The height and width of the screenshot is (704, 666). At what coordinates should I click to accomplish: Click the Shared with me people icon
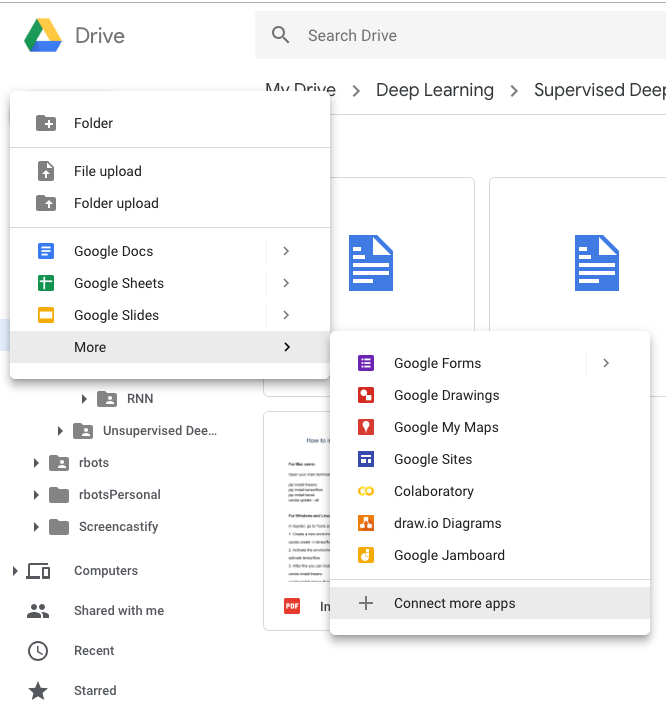pyautogui.click(x=38, y=611)
